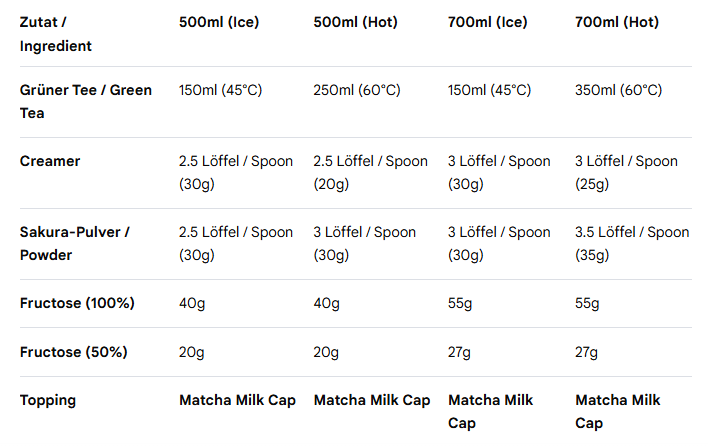Click the 3.5 Löffel (35g) Sakura cell

coord(632,243)
